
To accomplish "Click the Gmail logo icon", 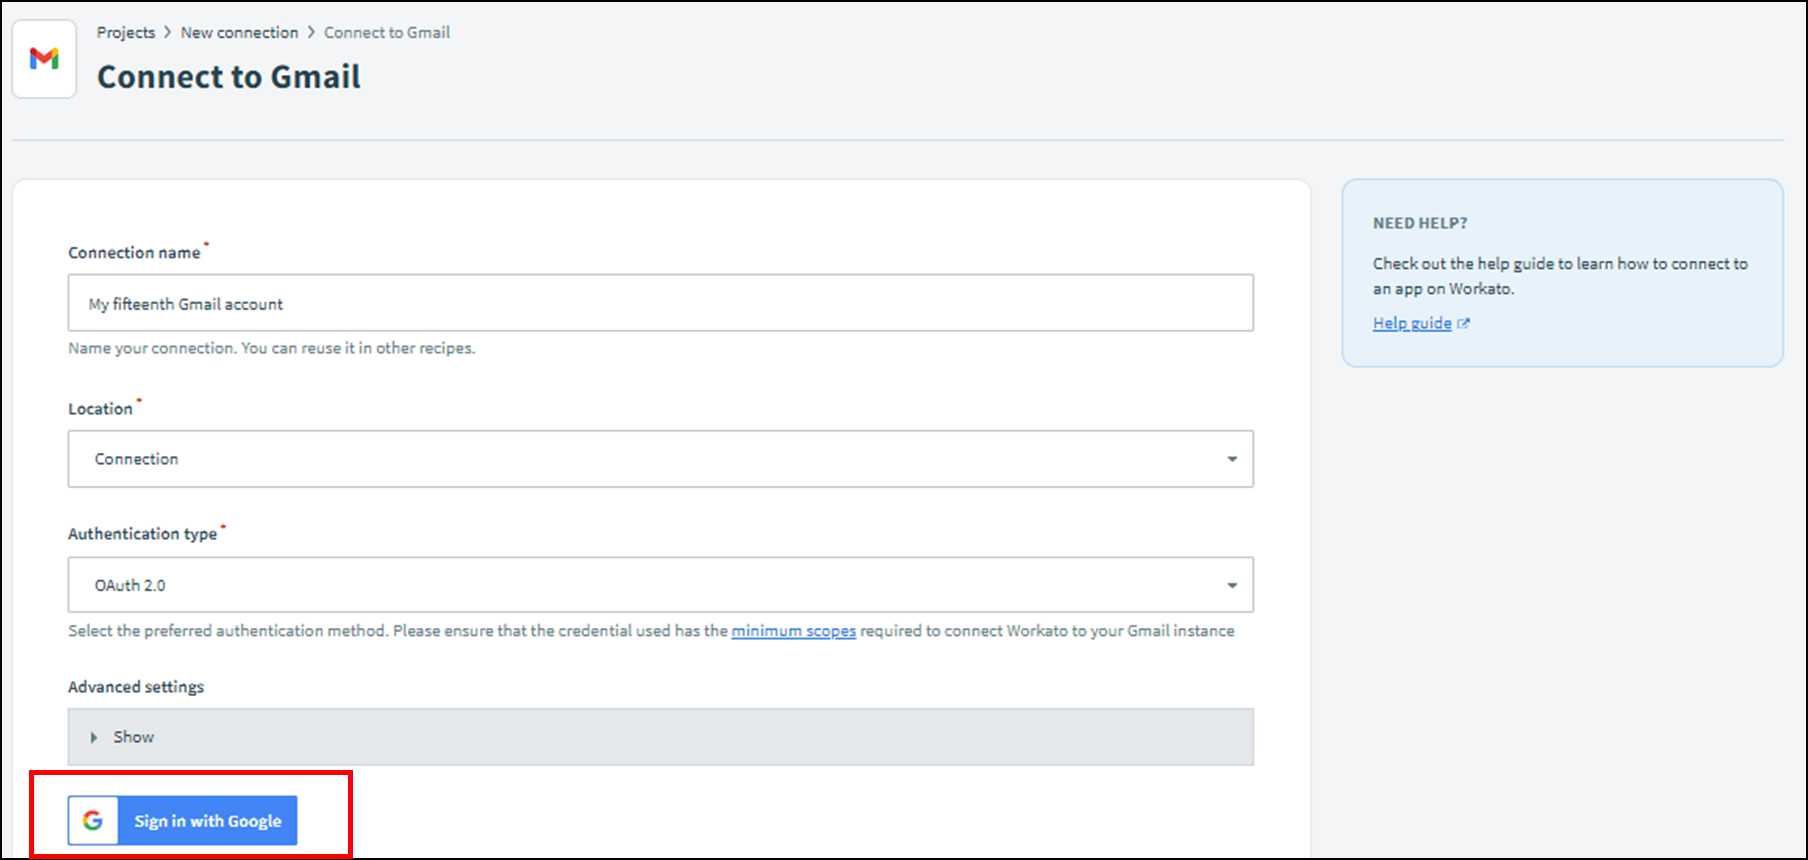I will [44, 59].
